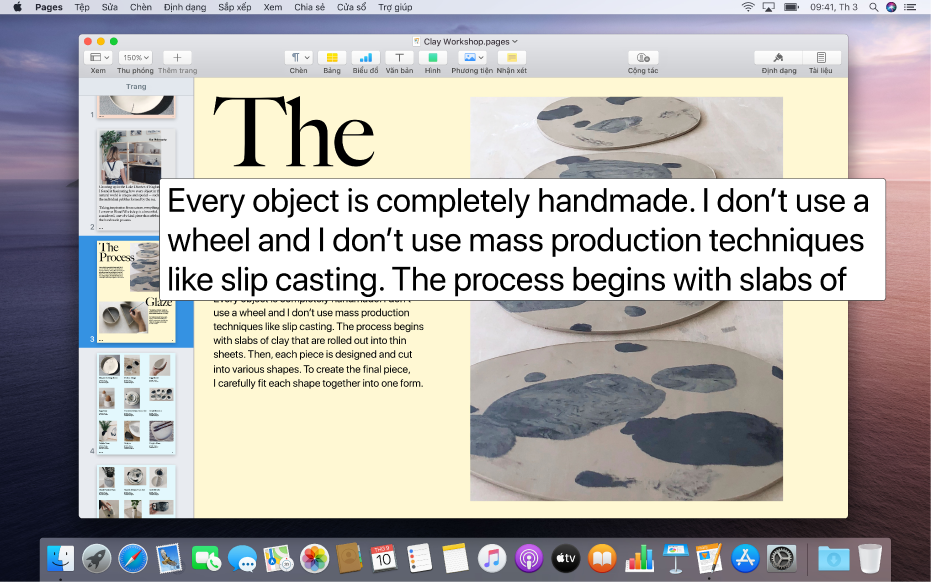Open Calendar from the Dock
936x585 pixels.
click(385, 561)
